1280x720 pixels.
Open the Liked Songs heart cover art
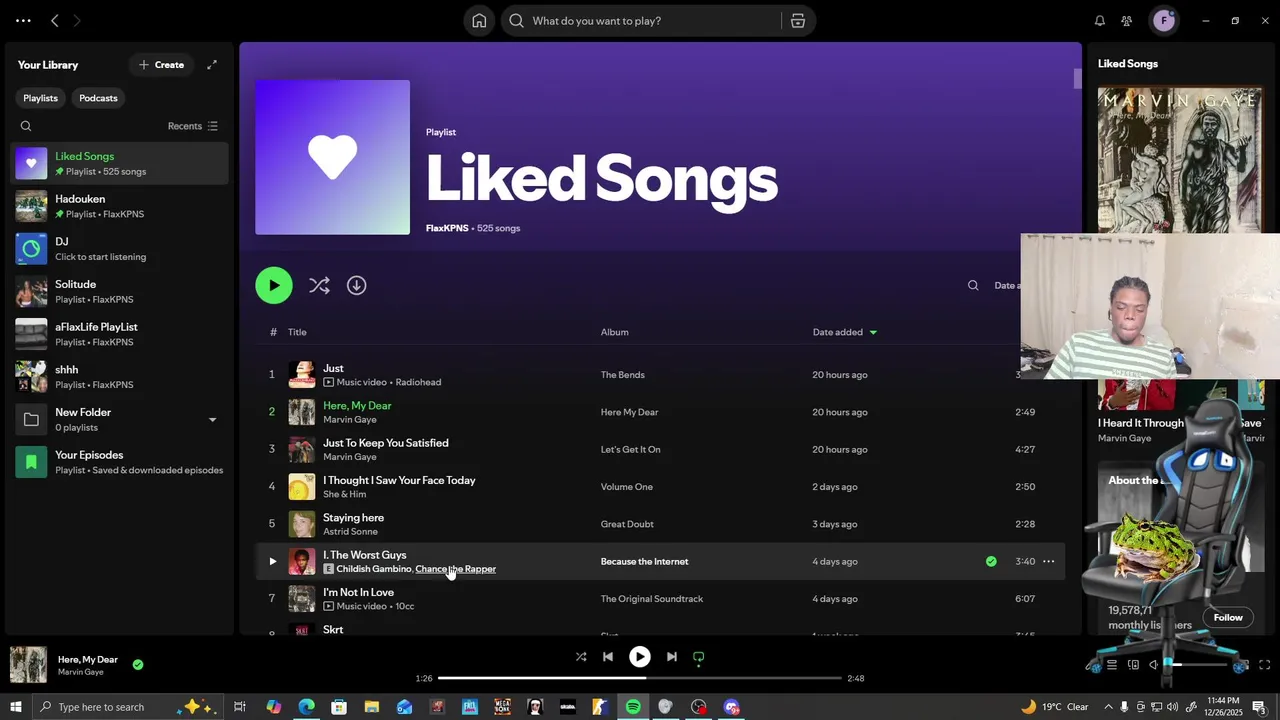[333, 157]
